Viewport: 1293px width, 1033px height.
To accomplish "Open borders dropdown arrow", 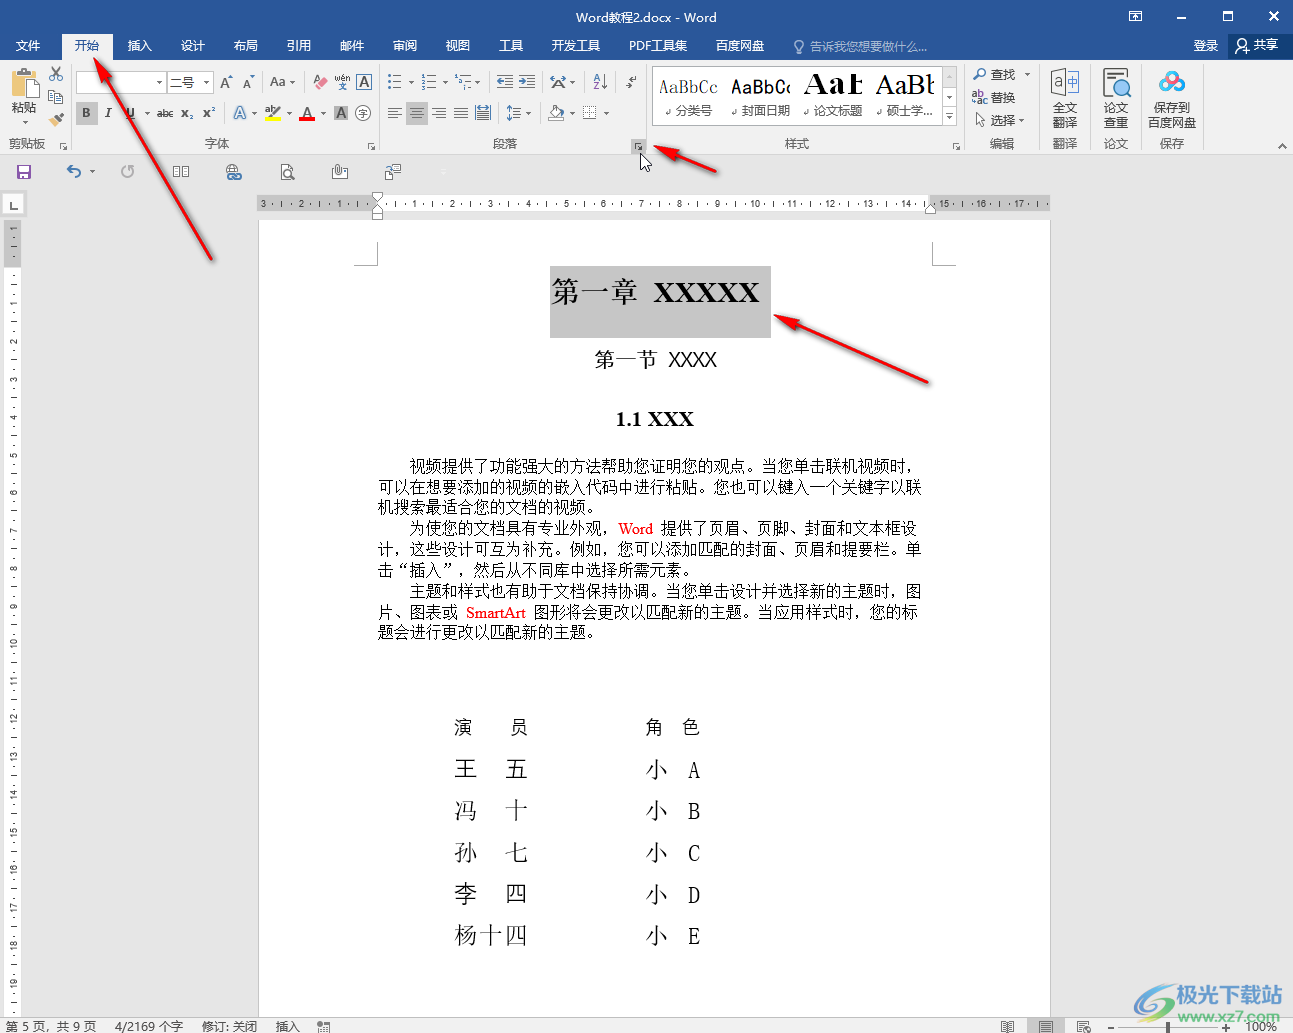I will [x=606, y=113].
